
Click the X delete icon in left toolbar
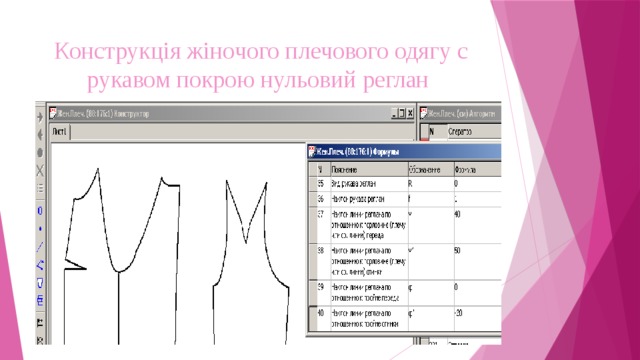click(40, 170)
